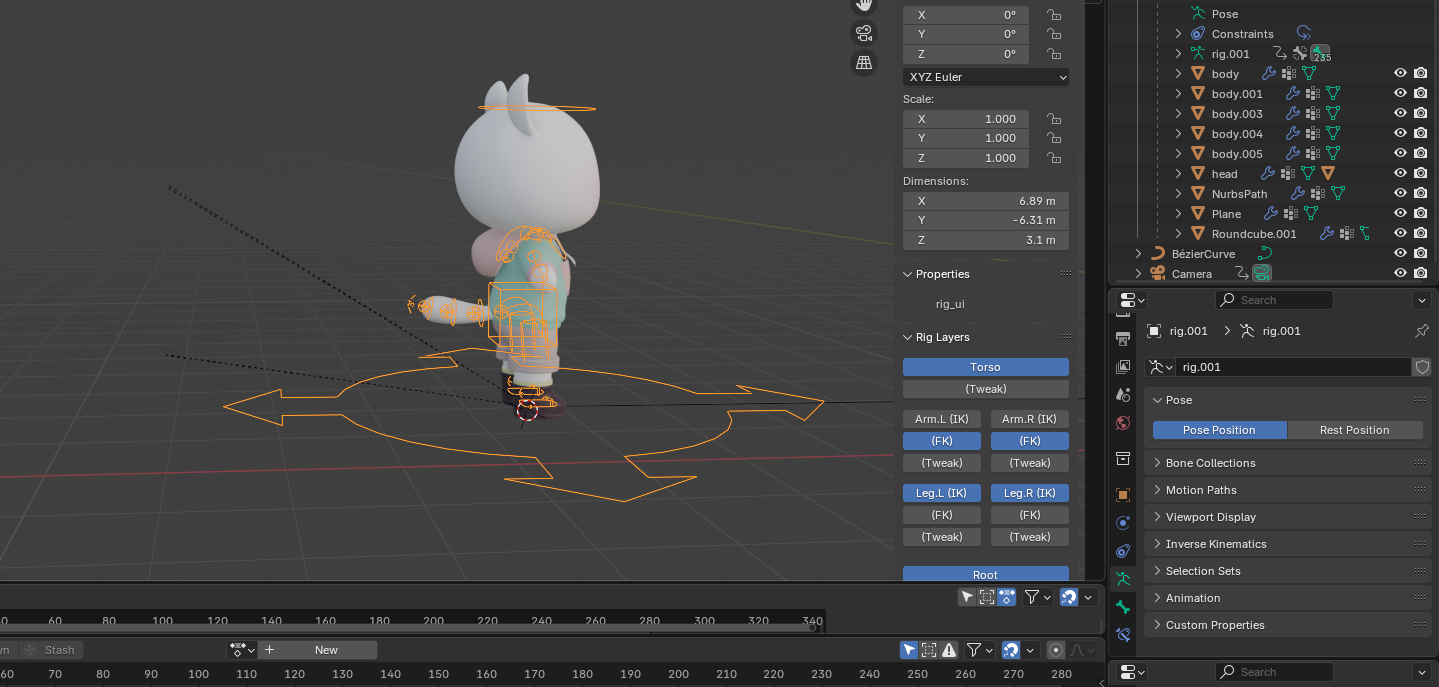
Task: Select Pose Position
Action: coord(1219,430)
